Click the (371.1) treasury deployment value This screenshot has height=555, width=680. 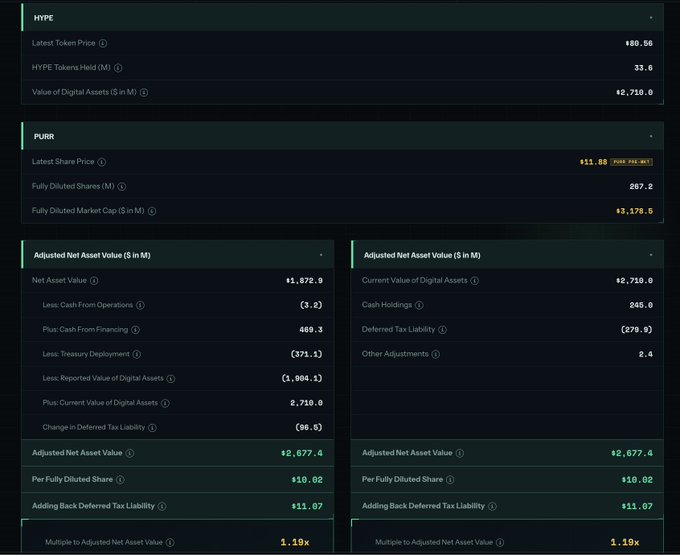(x=306, y=354)
